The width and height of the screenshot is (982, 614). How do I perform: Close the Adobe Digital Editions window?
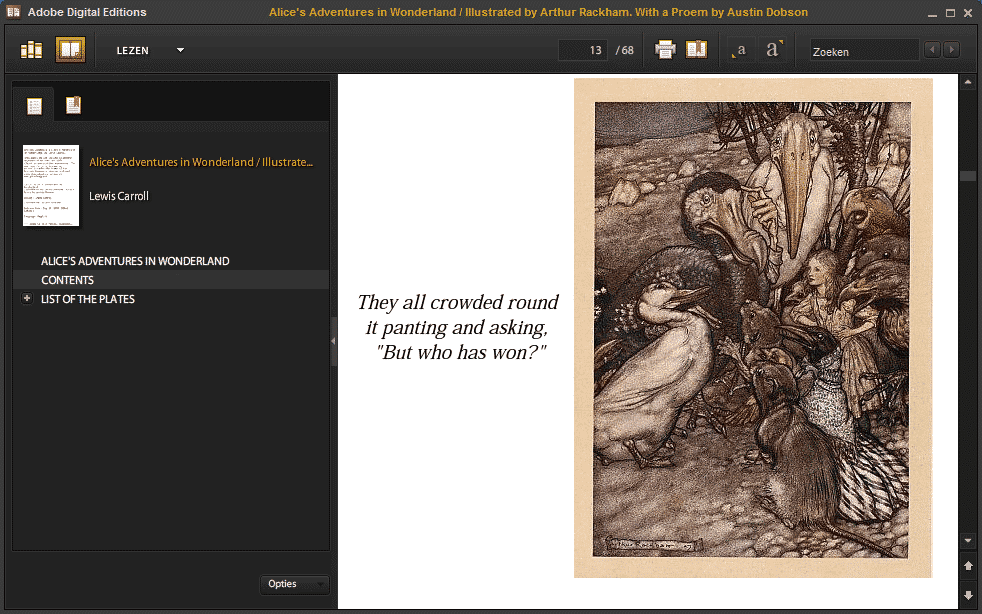point(968,13)
